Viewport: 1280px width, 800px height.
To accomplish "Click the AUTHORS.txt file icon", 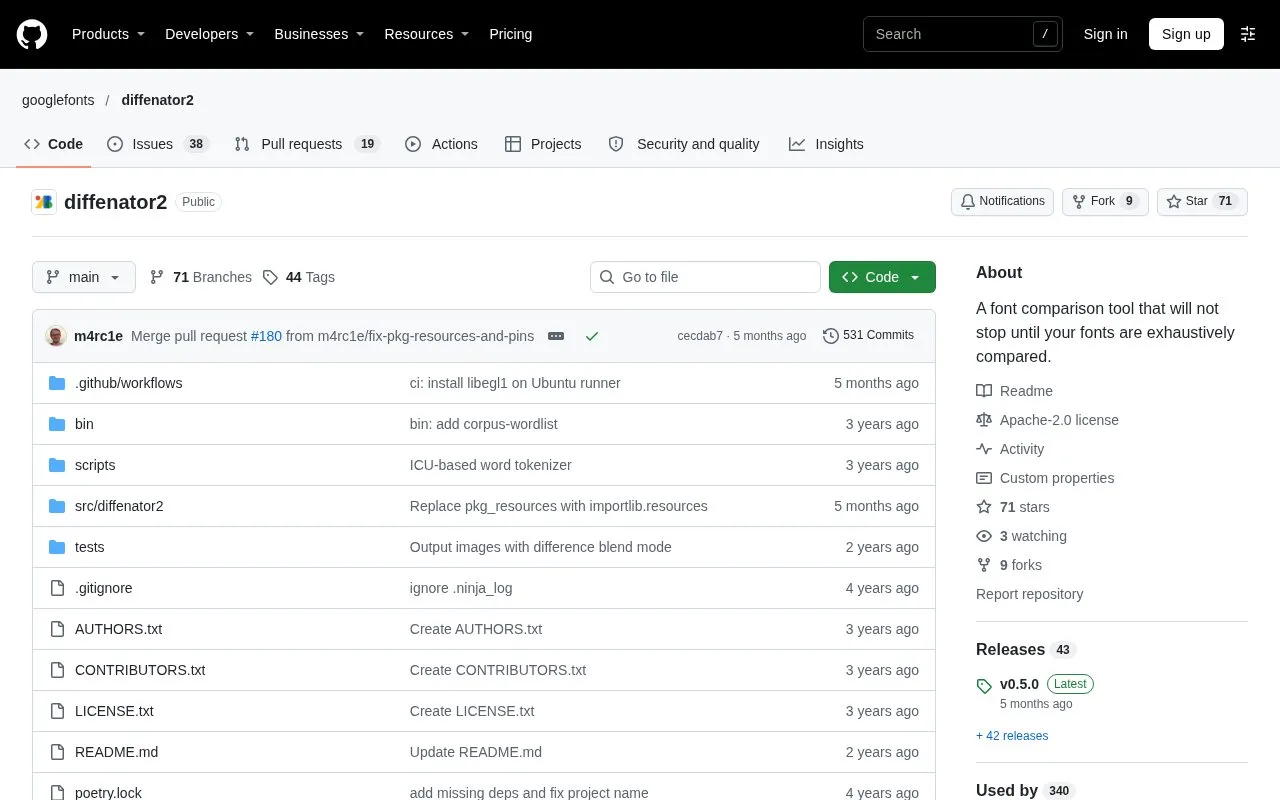I will (x=57, y=629).
